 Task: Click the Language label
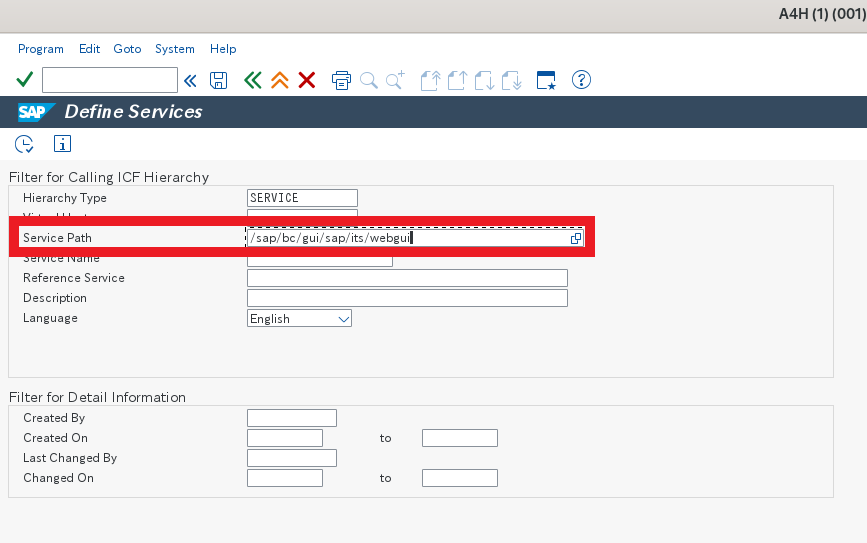pos(50,318)
